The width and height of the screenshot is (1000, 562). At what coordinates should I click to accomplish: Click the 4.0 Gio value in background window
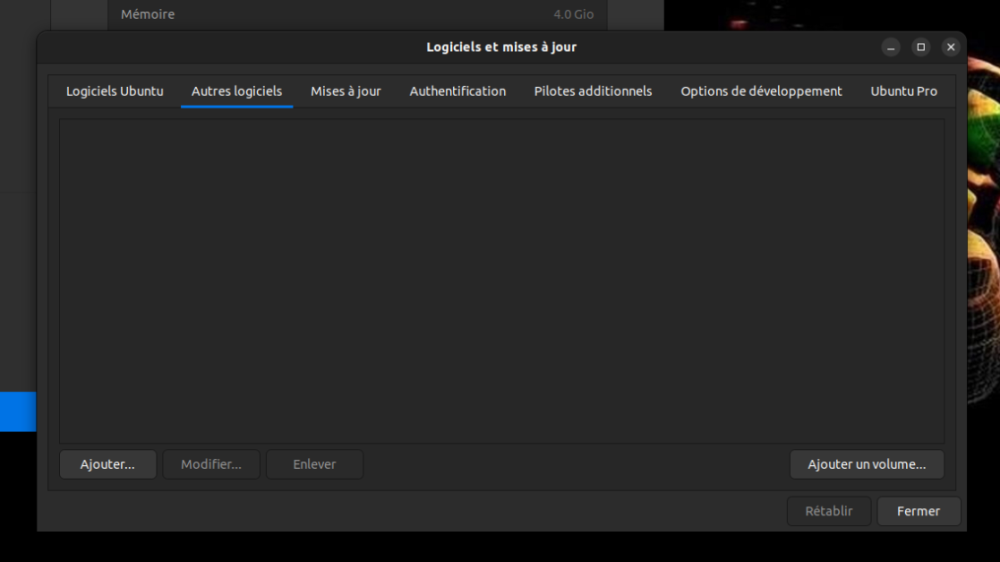click(573, 14)
